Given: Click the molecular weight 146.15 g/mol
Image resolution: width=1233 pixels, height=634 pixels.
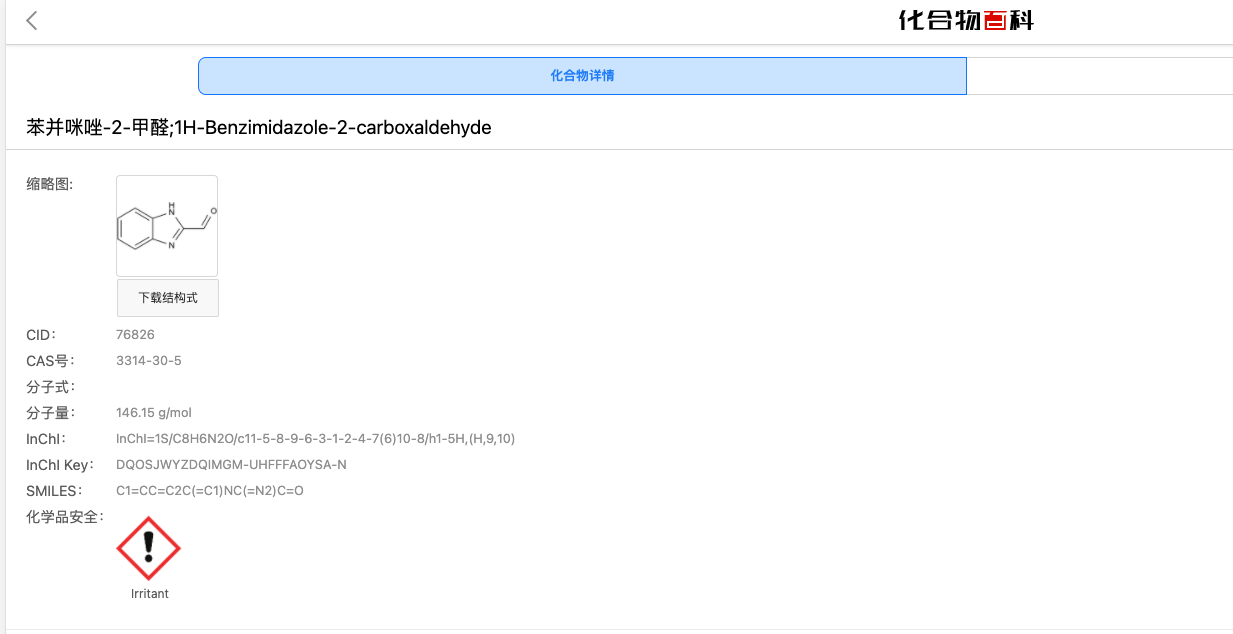Looking at the screenshot, I should coord(154,413).
